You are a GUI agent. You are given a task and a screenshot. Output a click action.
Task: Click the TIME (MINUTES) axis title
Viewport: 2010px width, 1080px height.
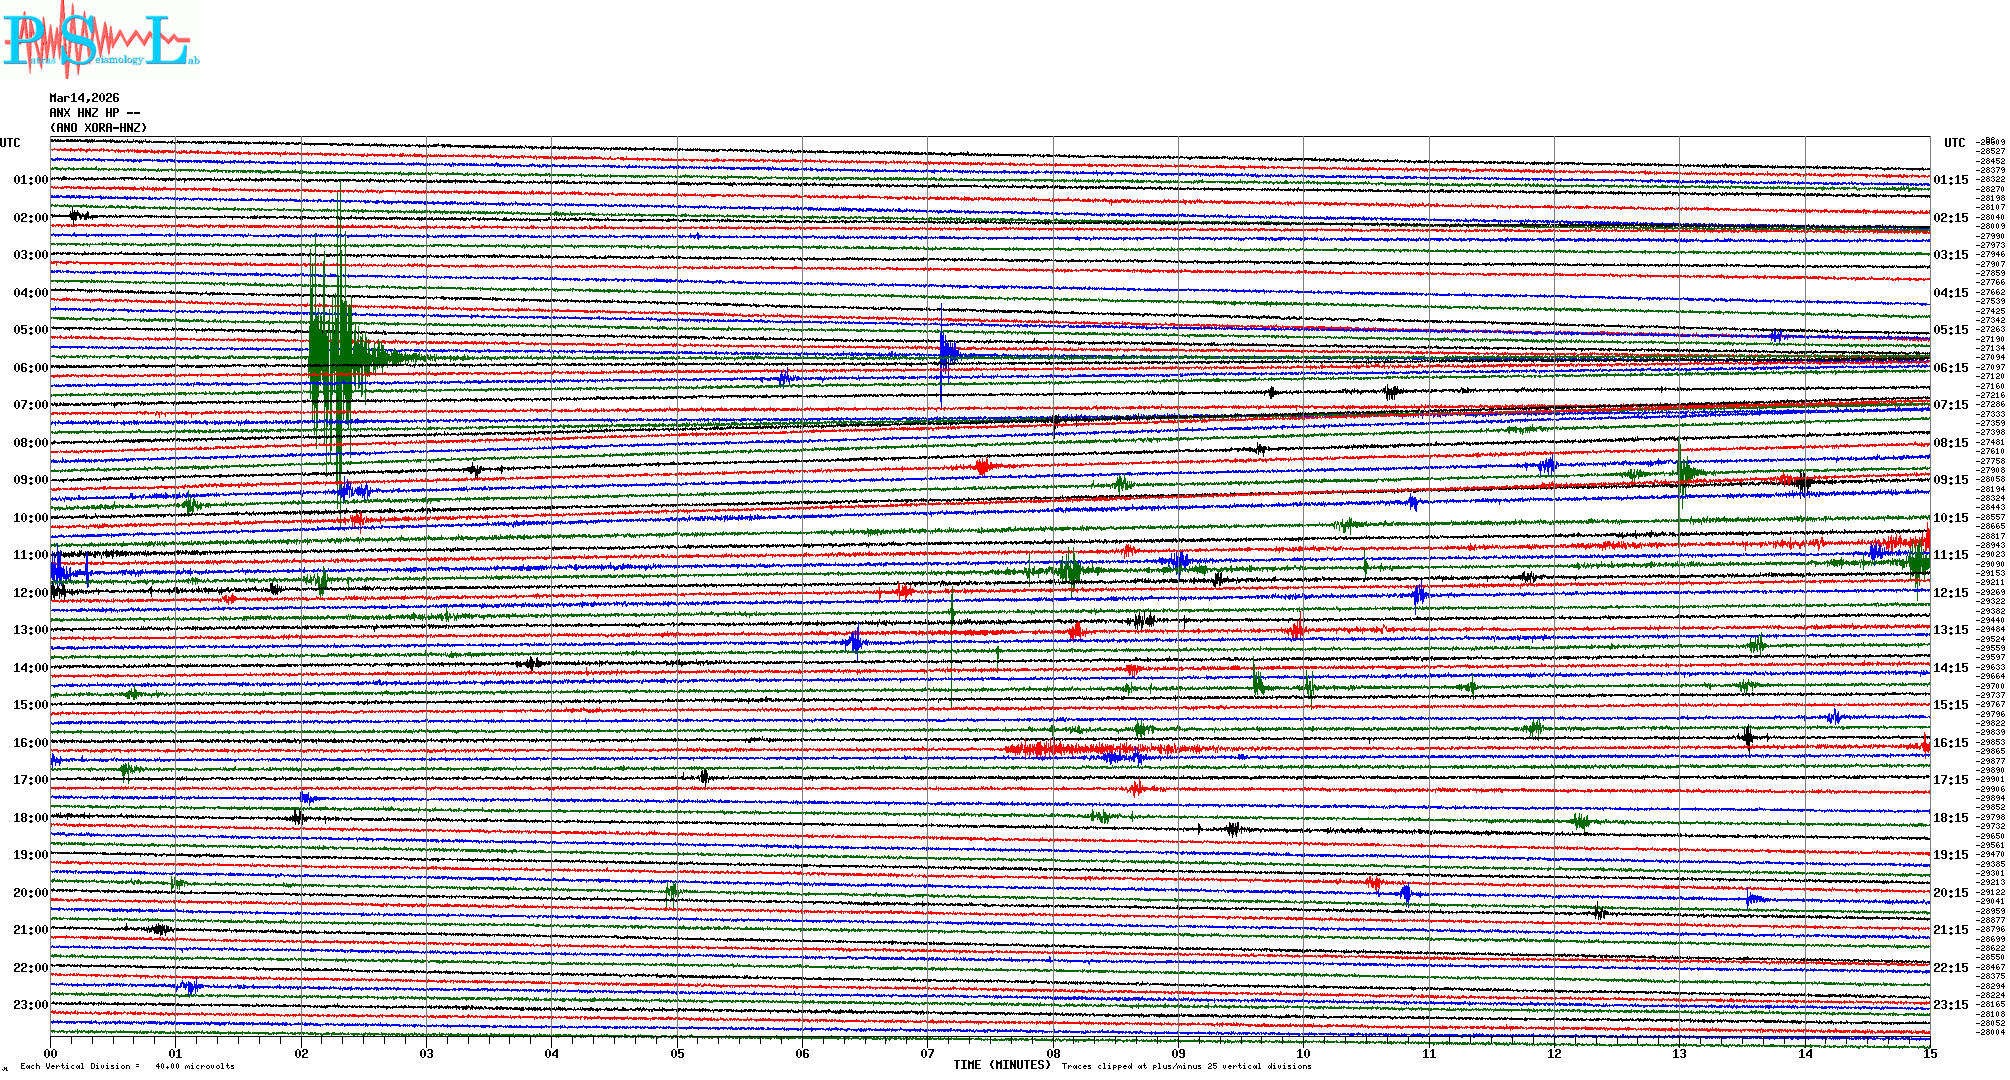coord(1001,1065)
